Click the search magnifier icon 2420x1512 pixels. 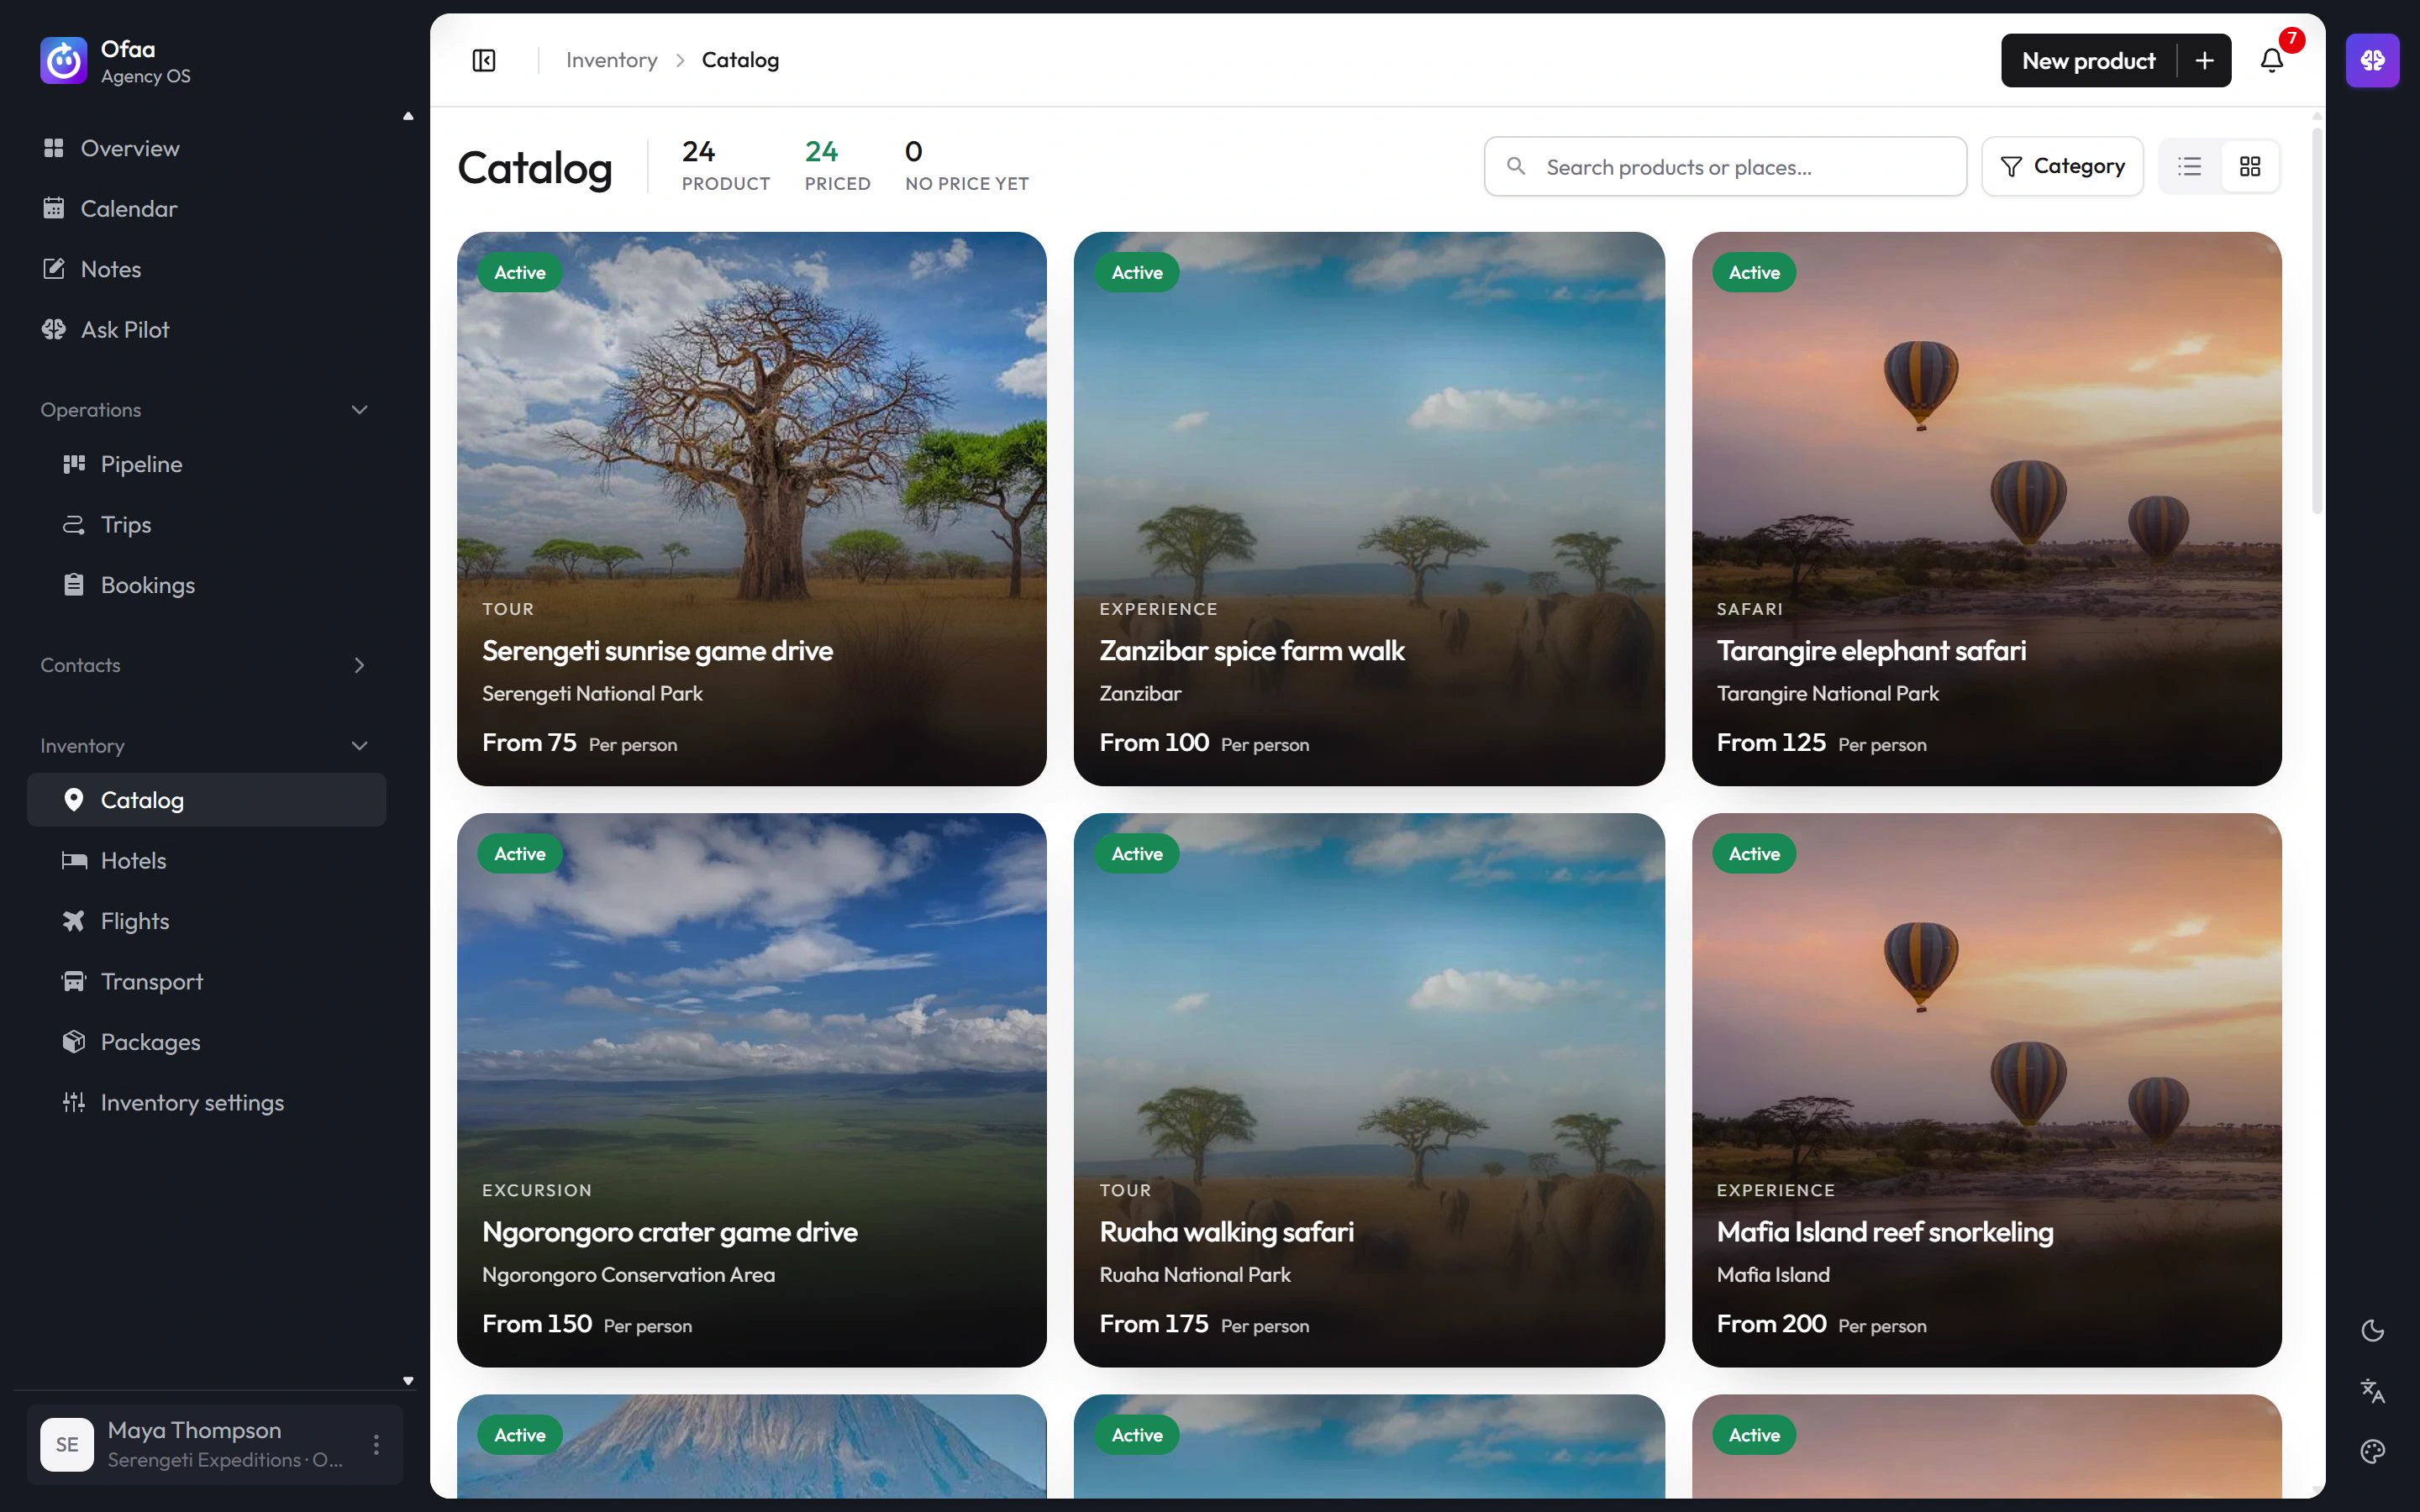point(1516,166)
